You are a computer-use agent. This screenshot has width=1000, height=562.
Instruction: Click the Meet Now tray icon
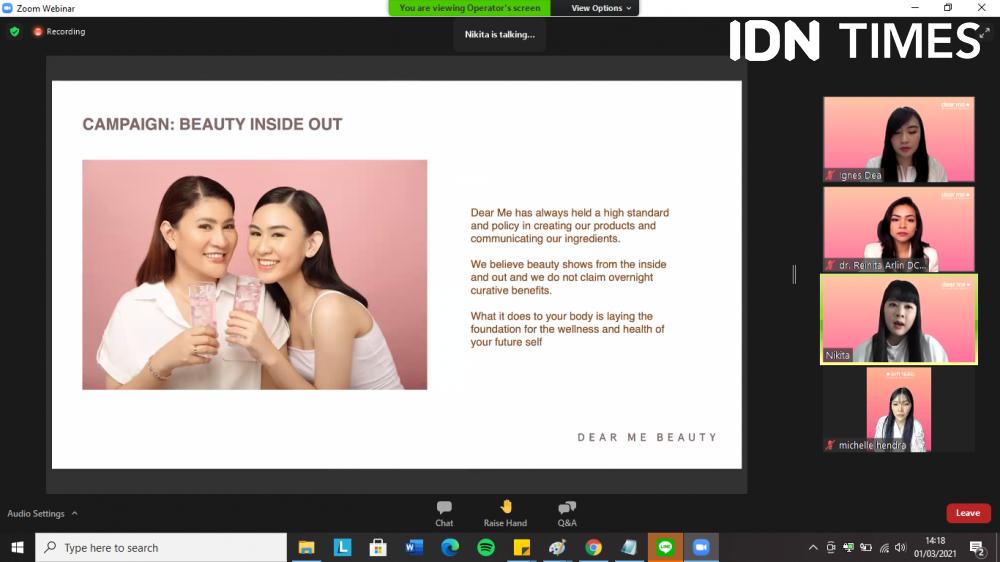(x=830, y=547)
